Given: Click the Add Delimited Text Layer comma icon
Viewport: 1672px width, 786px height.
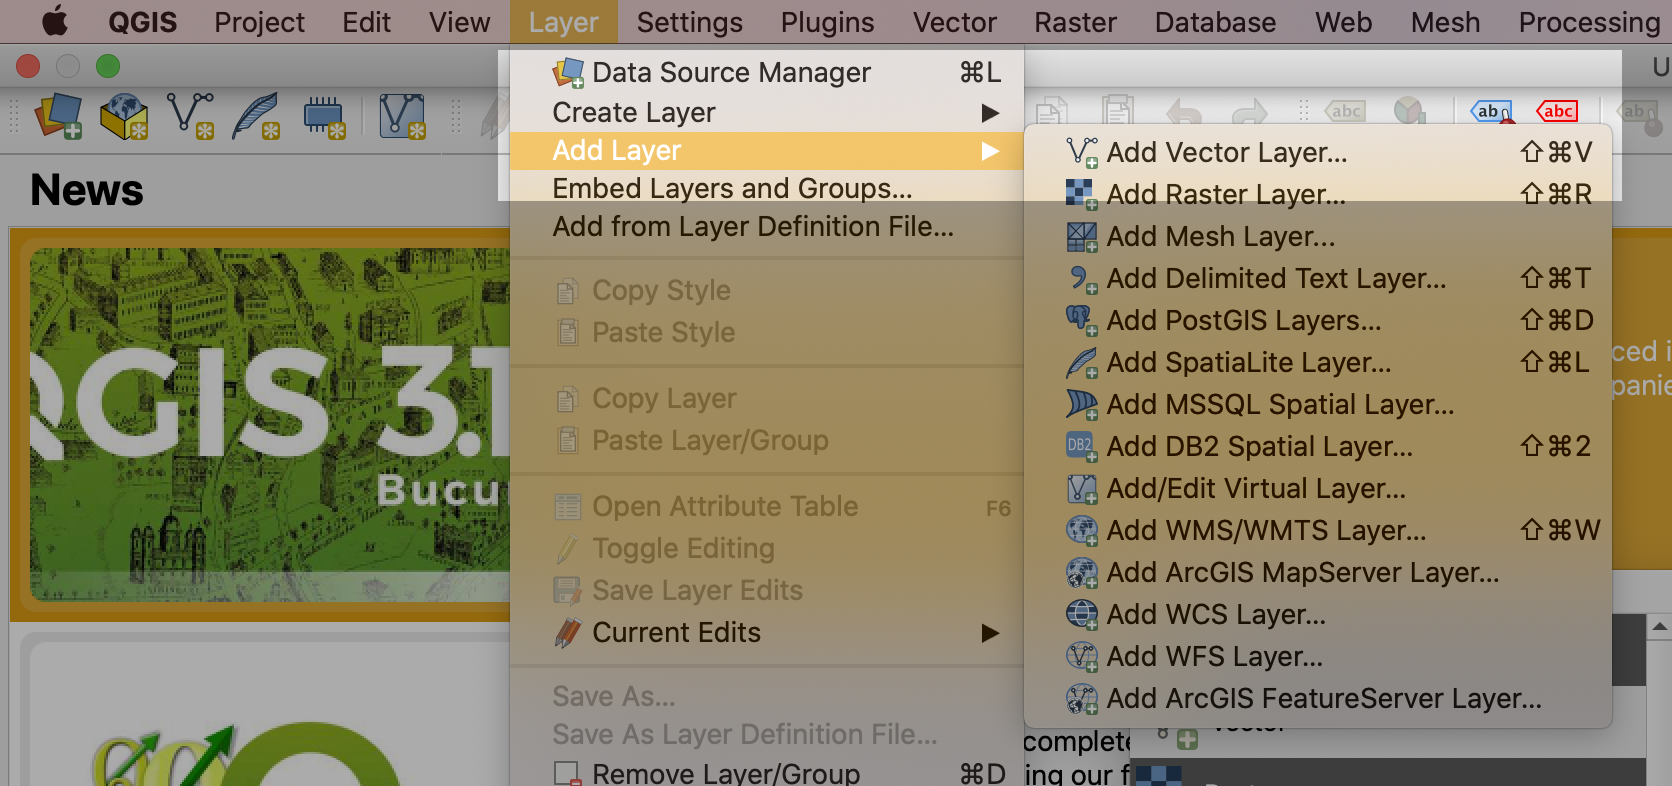Looking at the screenshot, I should 1082,279.
